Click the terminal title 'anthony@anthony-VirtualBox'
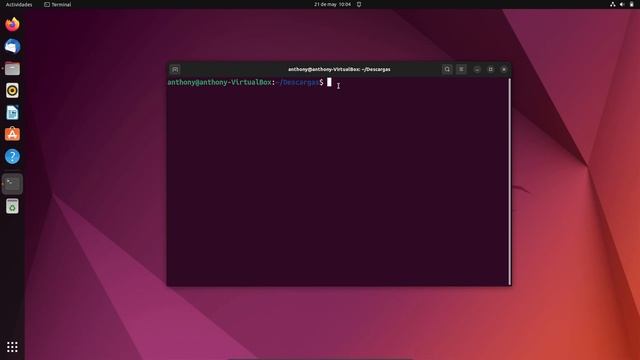This screenshot has height=360, width=640. click(x=339, y=69)
